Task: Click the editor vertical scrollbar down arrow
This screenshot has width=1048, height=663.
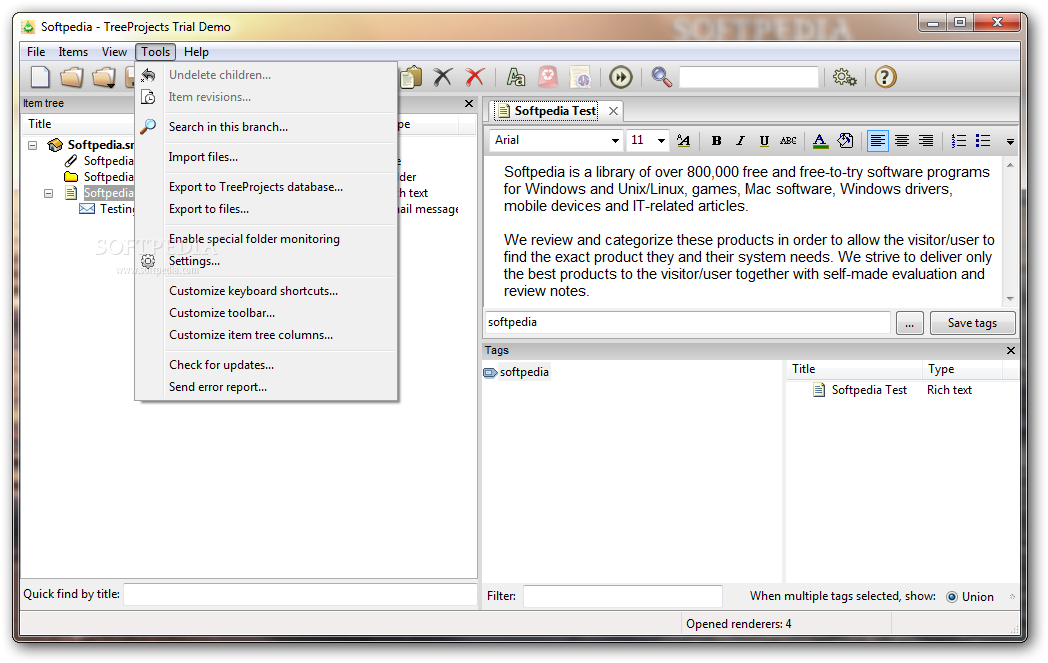Action: (1010, 299)
